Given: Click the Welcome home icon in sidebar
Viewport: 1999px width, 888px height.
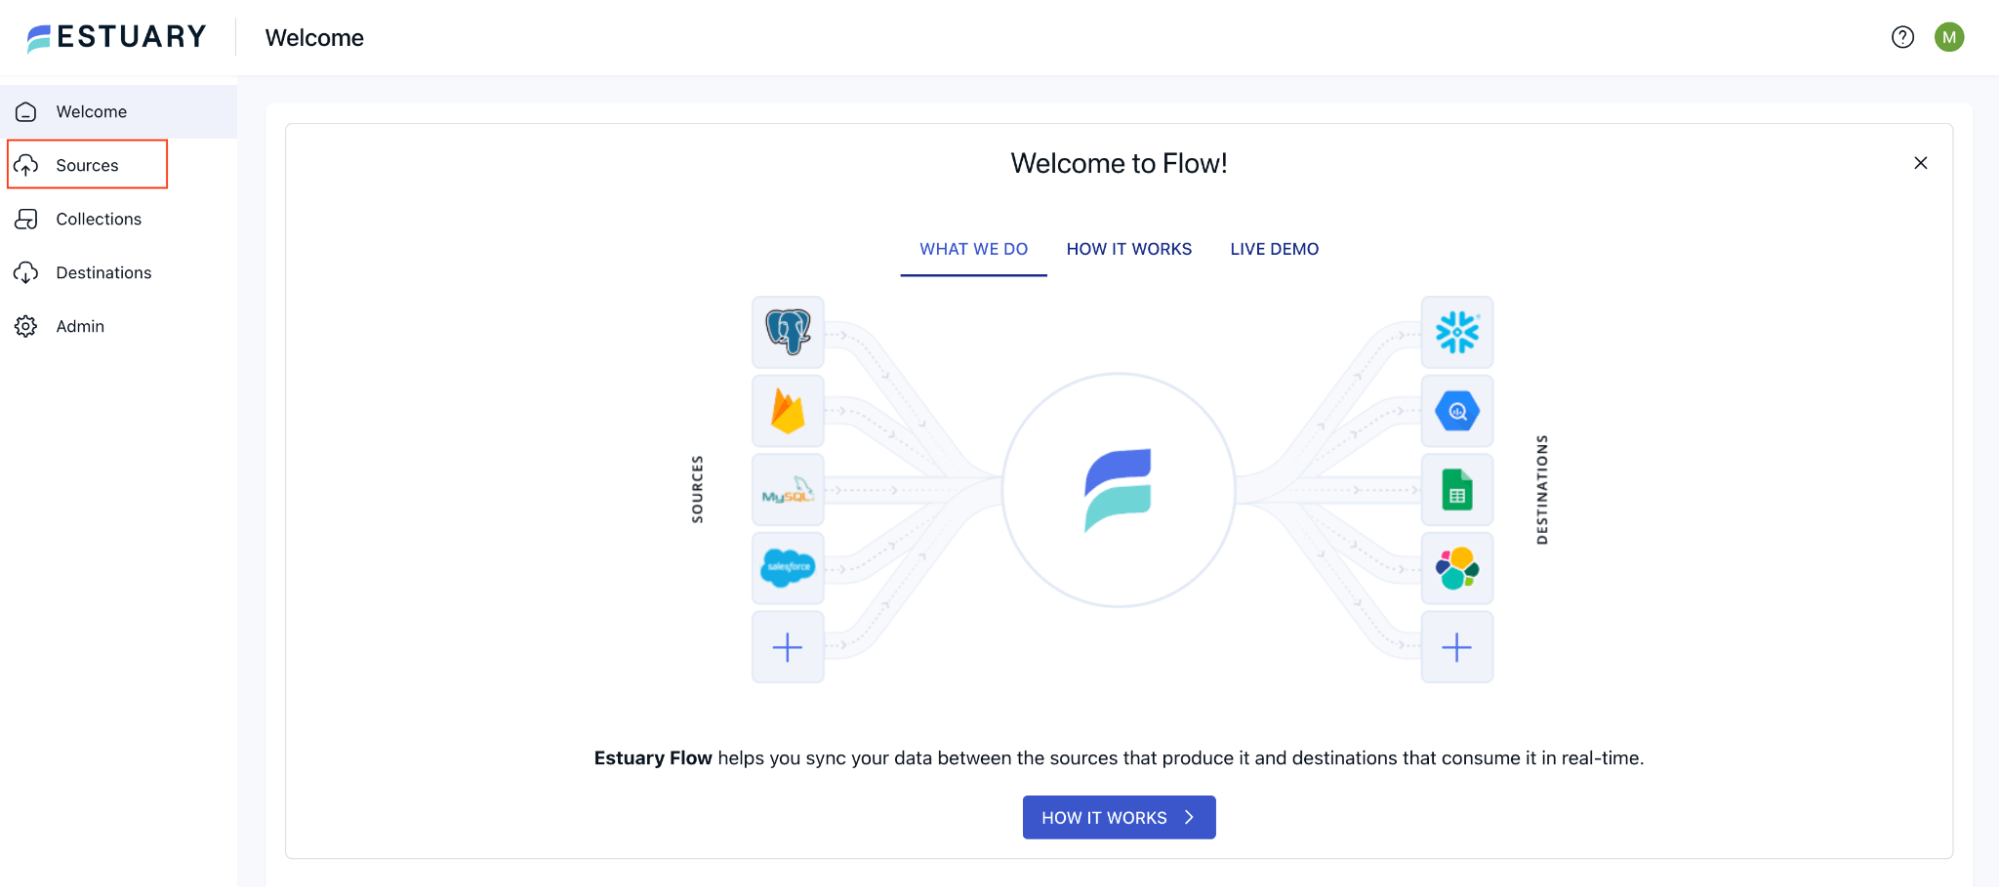Looking at the screenshot, I should [26, 112].
